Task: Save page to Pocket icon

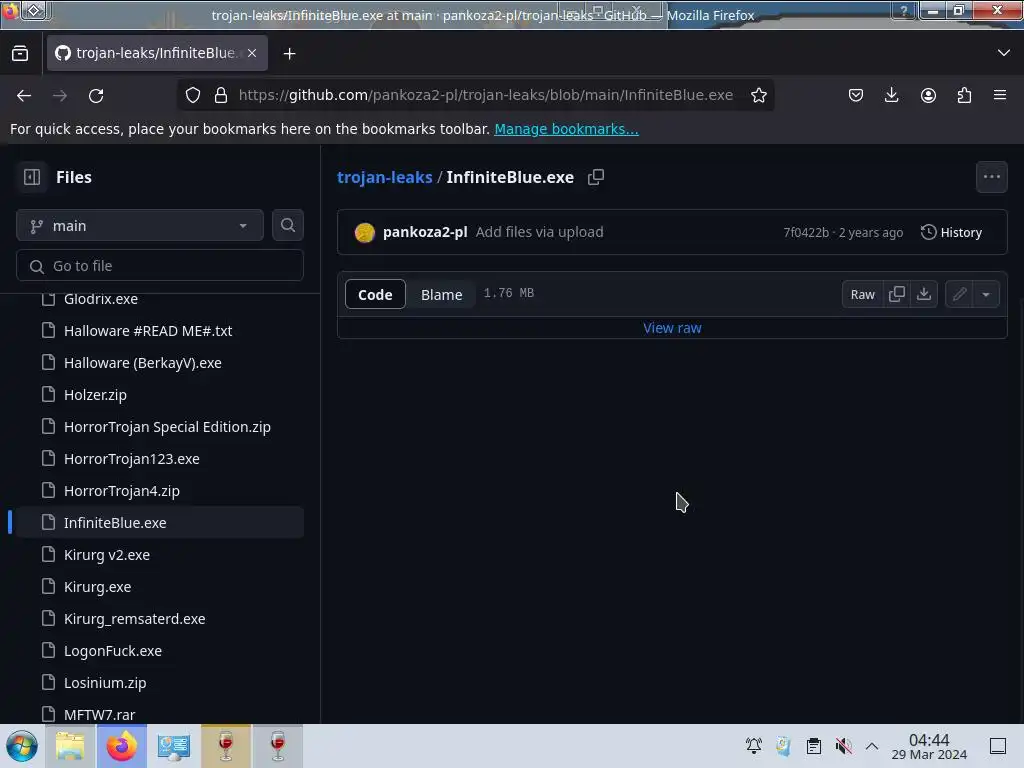Action: click(856, 95)
